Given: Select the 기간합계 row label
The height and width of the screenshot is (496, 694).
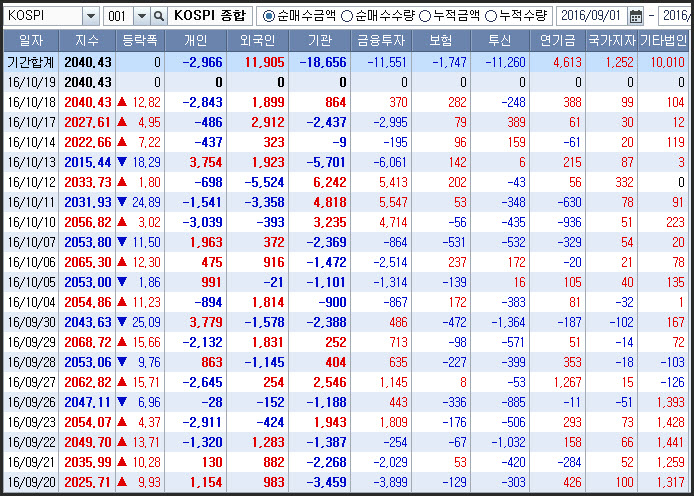Looking at the screenshot, I should point(31,62).
